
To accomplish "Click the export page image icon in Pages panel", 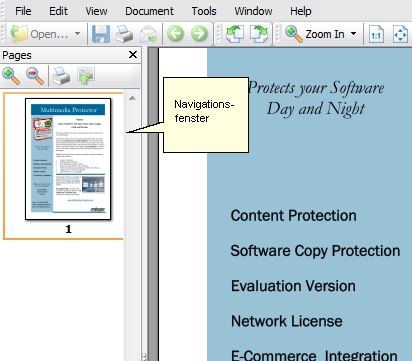I will tap(86, 76).
